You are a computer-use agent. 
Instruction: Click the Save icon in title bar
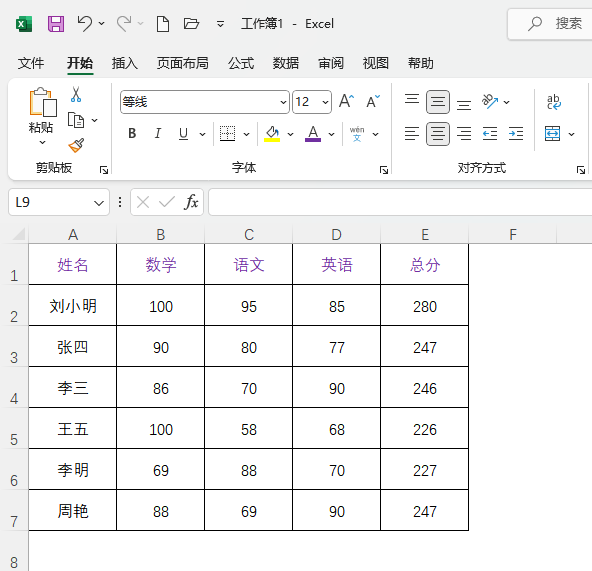click(56, 24)
